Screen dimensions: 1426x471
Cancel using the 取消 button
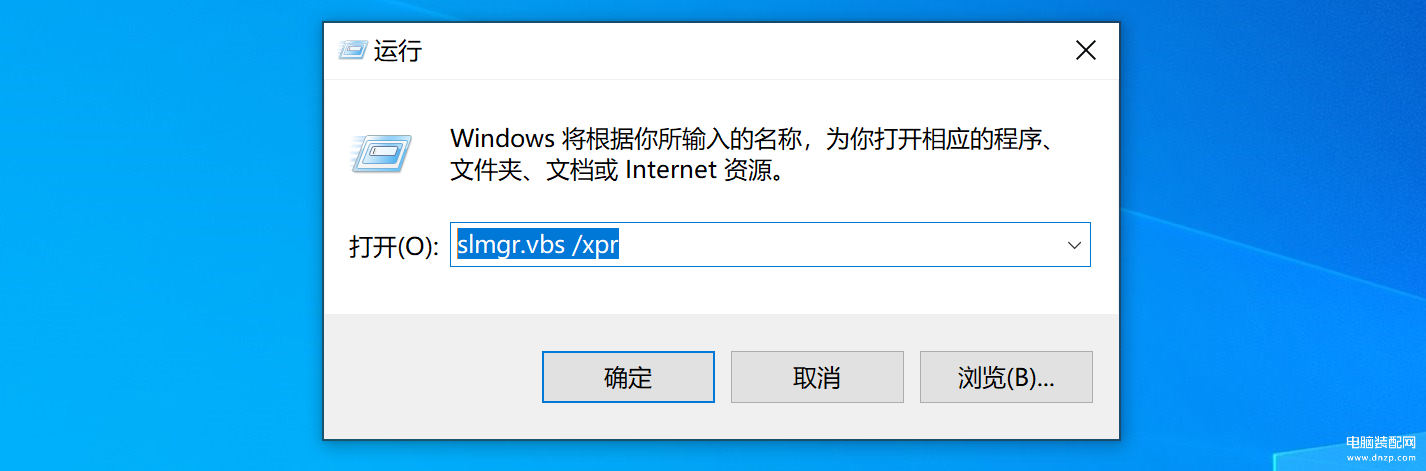click(x=817, y=377)
